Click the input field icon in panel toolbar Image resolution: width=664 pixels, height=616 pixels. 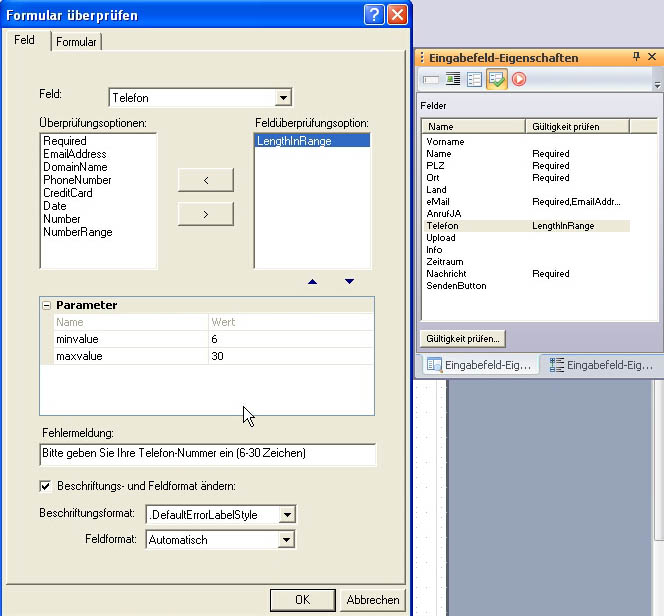click(431, 79)
